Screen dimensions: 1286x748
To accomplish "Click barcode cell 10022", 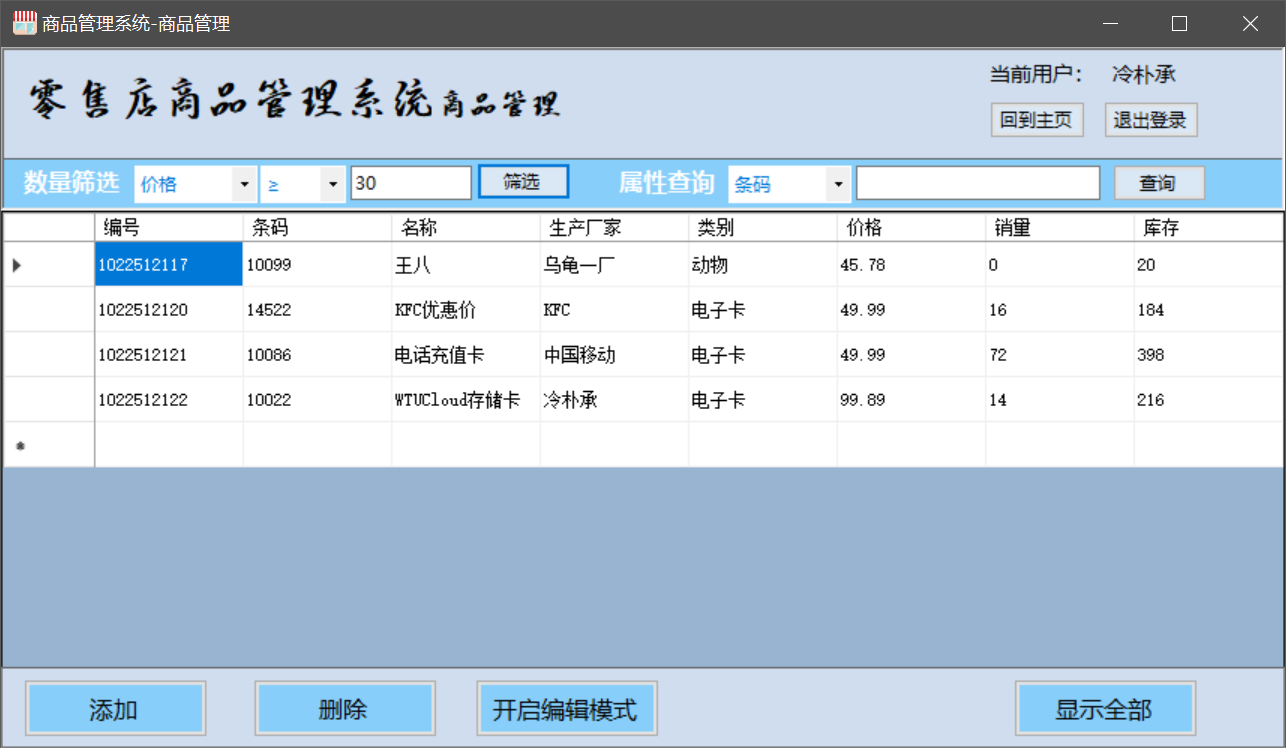I will 318,400.
